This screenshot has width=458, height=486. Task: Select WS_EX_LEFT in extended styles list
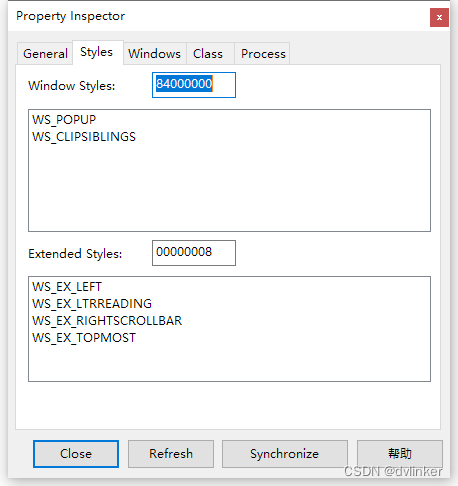coord(67,287)
